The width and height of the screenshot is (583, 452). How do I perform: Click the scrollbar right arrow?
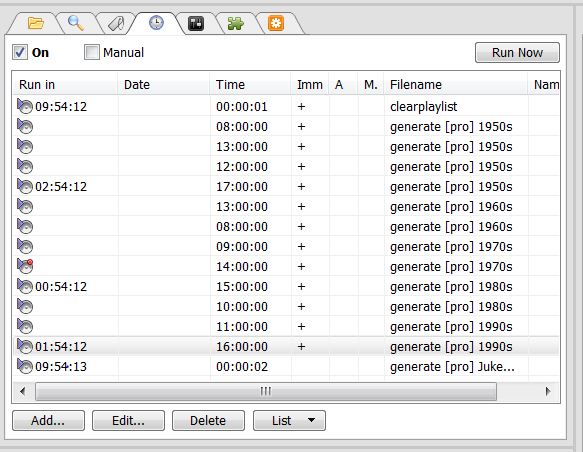547,391
